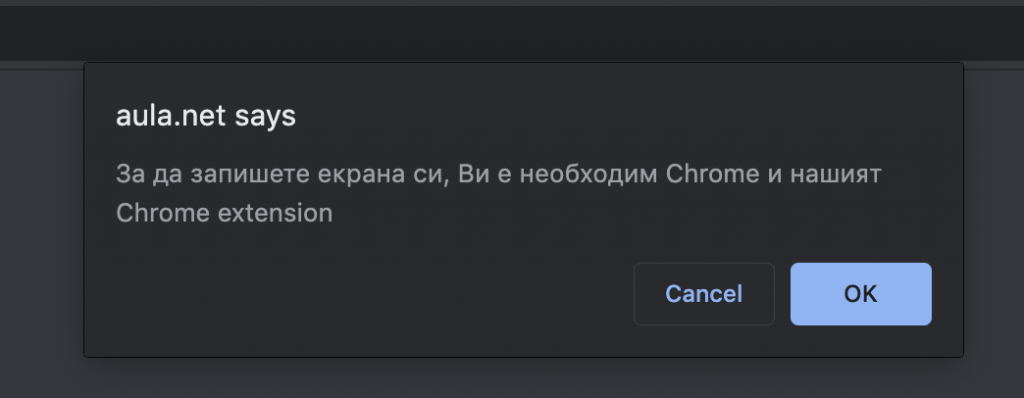Click the Bulgarian message text line
This screenshot has width=1024, height=398.
click(498, 174)
